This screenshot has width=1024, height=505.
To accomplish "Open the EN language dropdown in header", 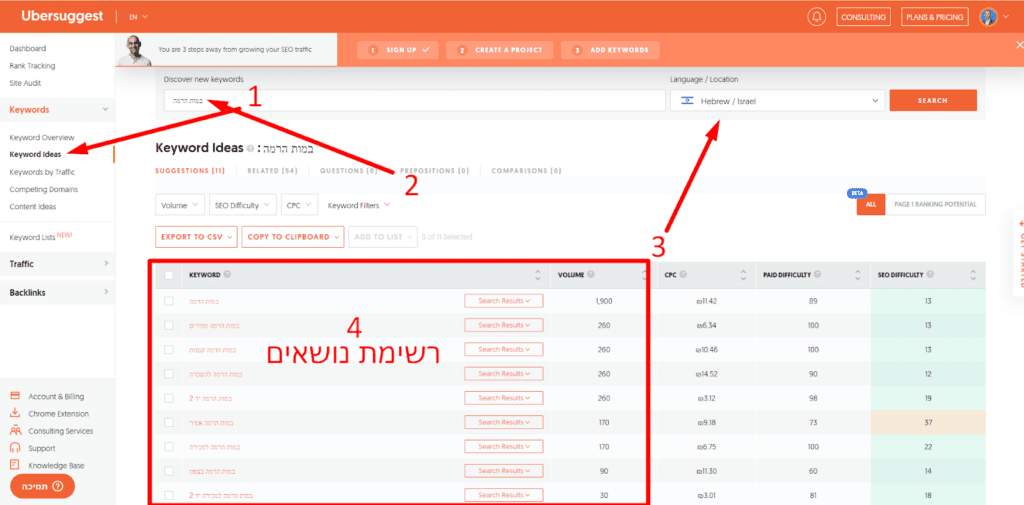I will pyautogui.click(x=138, y=17).
